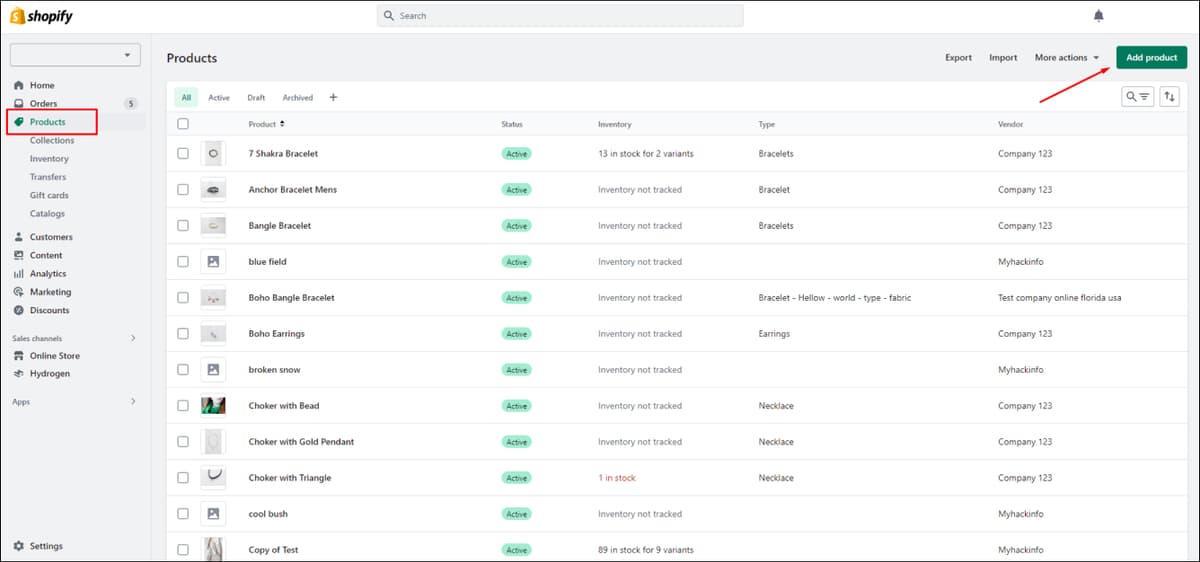
Task: Click the Hydrogen channel icon
Action: point(18,374)
